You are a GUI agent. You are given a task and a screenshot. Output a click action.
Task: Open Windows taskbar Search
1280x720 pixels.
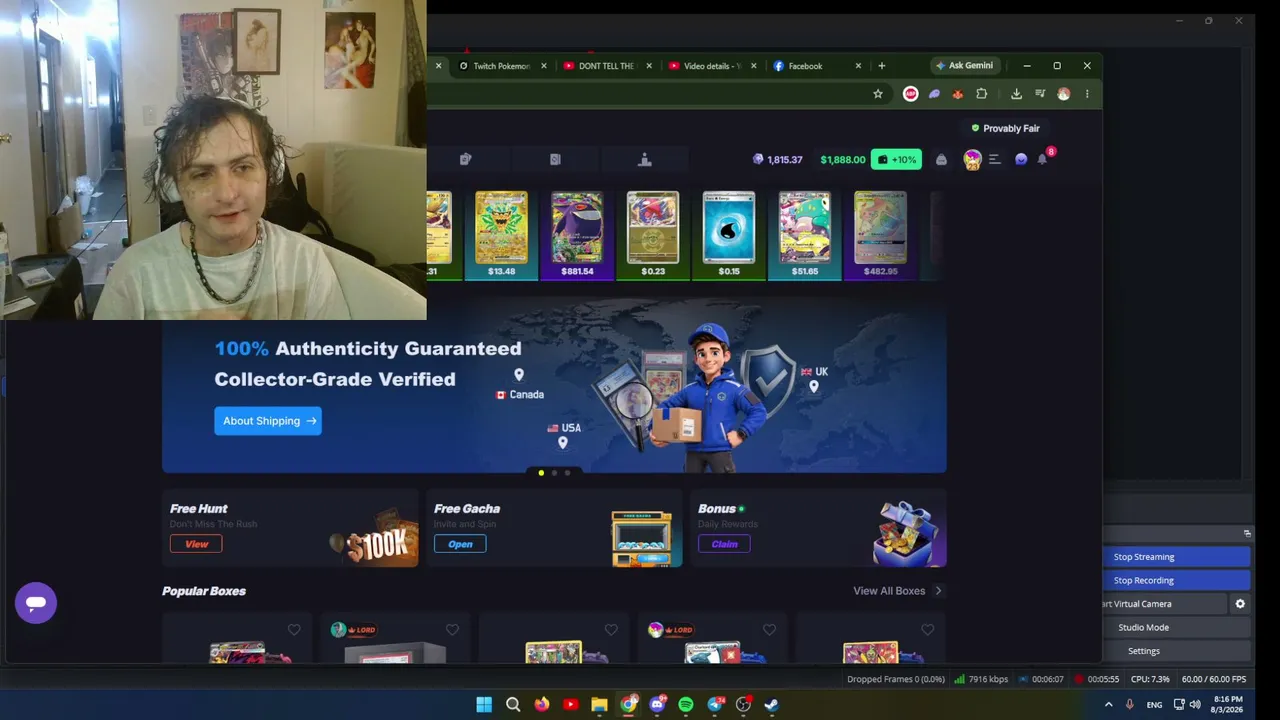click(513, 704)
